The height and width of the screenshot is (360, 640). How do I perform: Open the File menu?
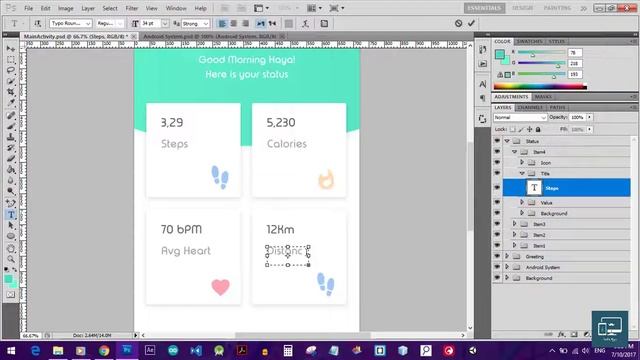tap(29, 8)
